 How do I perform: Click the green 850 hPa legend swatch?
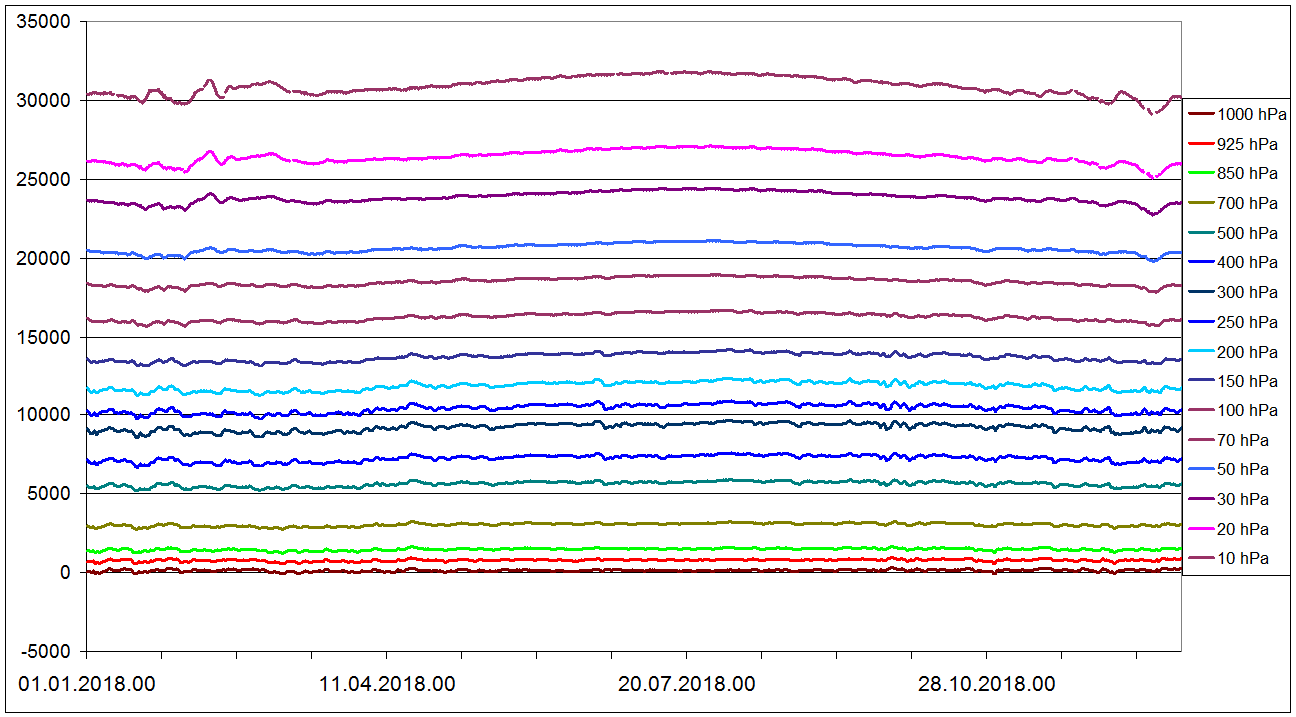coord(1200,174)
